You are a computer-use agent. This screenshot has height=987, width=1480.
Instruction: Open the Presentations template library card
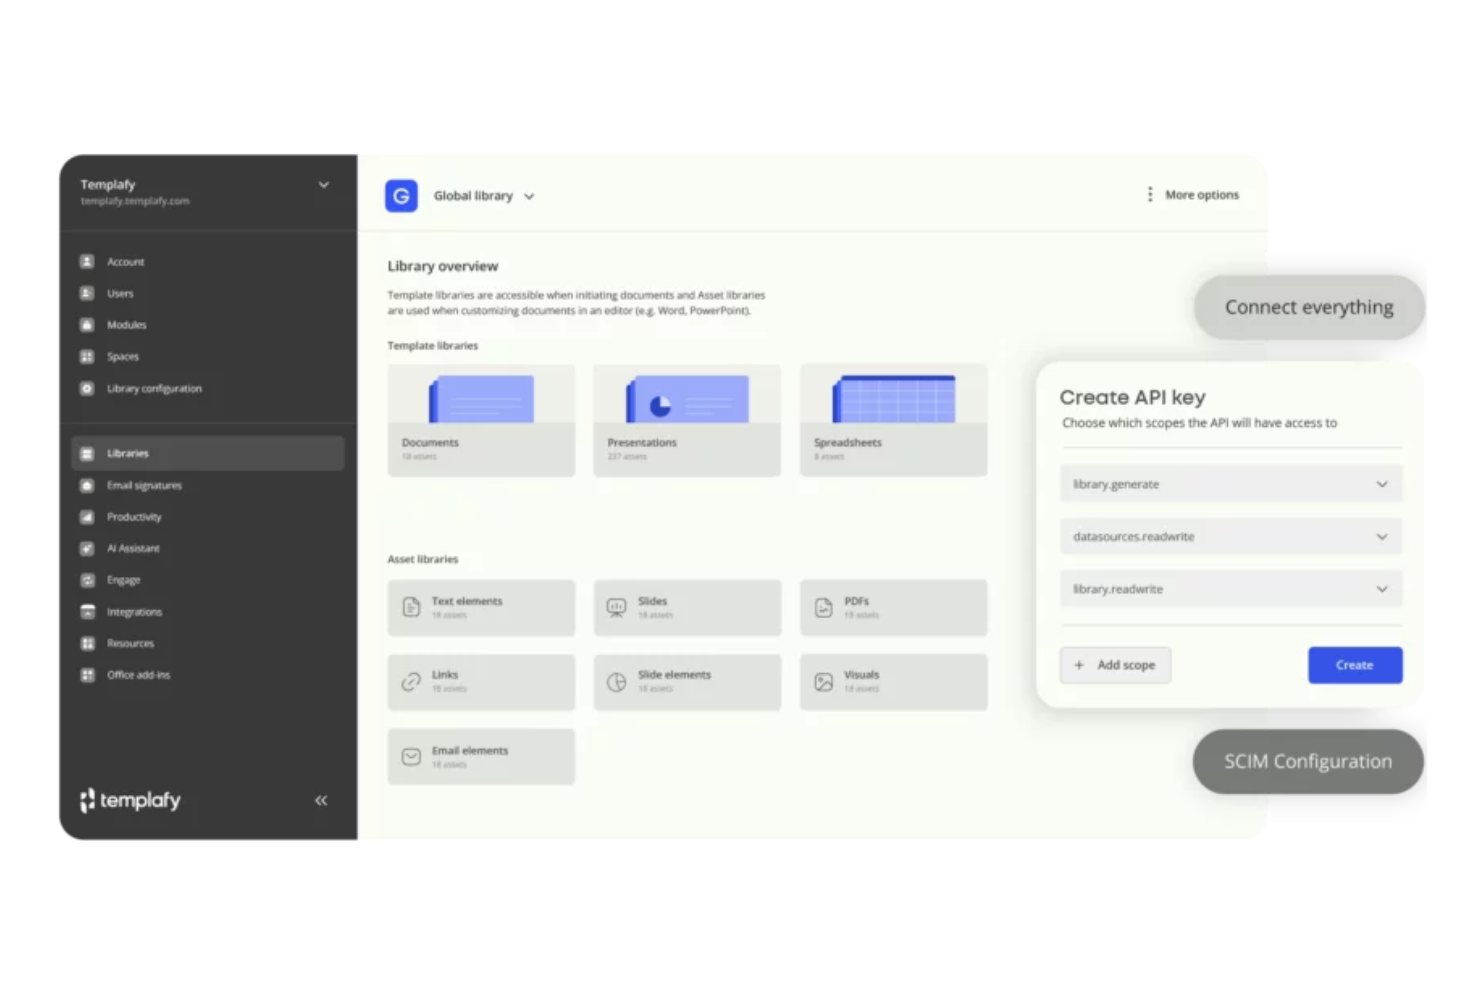687,420
